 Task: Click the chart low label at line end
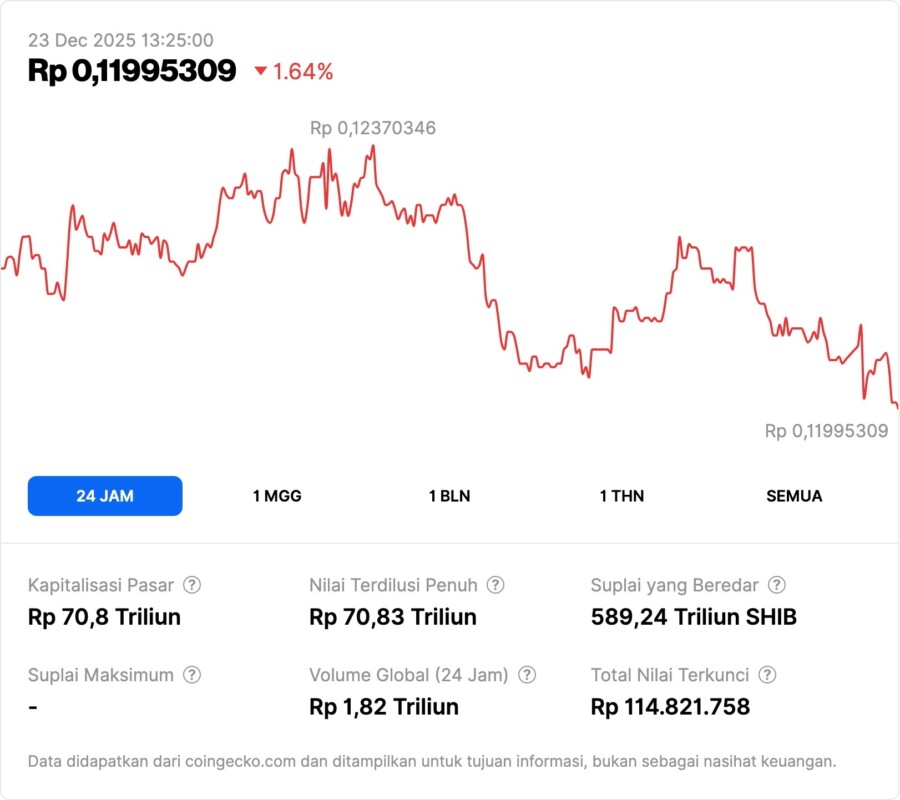click(x=826, y=431)
